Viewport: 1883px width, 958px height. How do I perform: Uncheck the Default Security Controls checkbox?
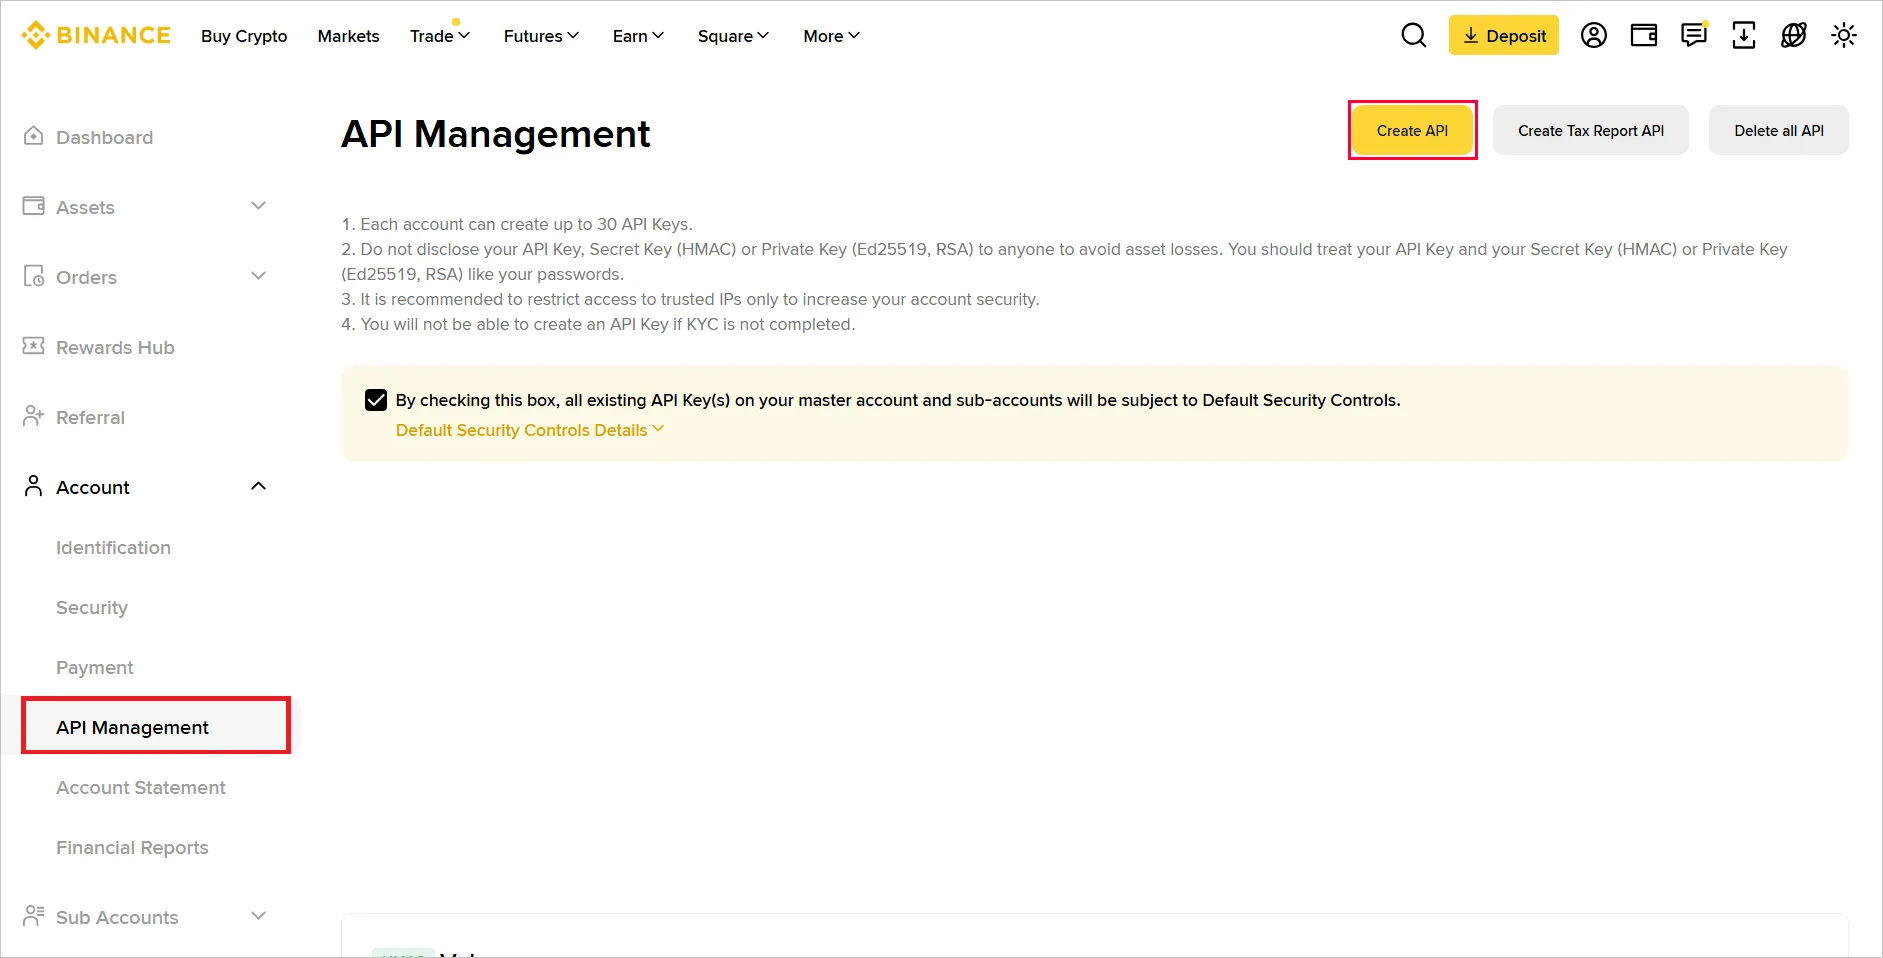tap(375, 400)
